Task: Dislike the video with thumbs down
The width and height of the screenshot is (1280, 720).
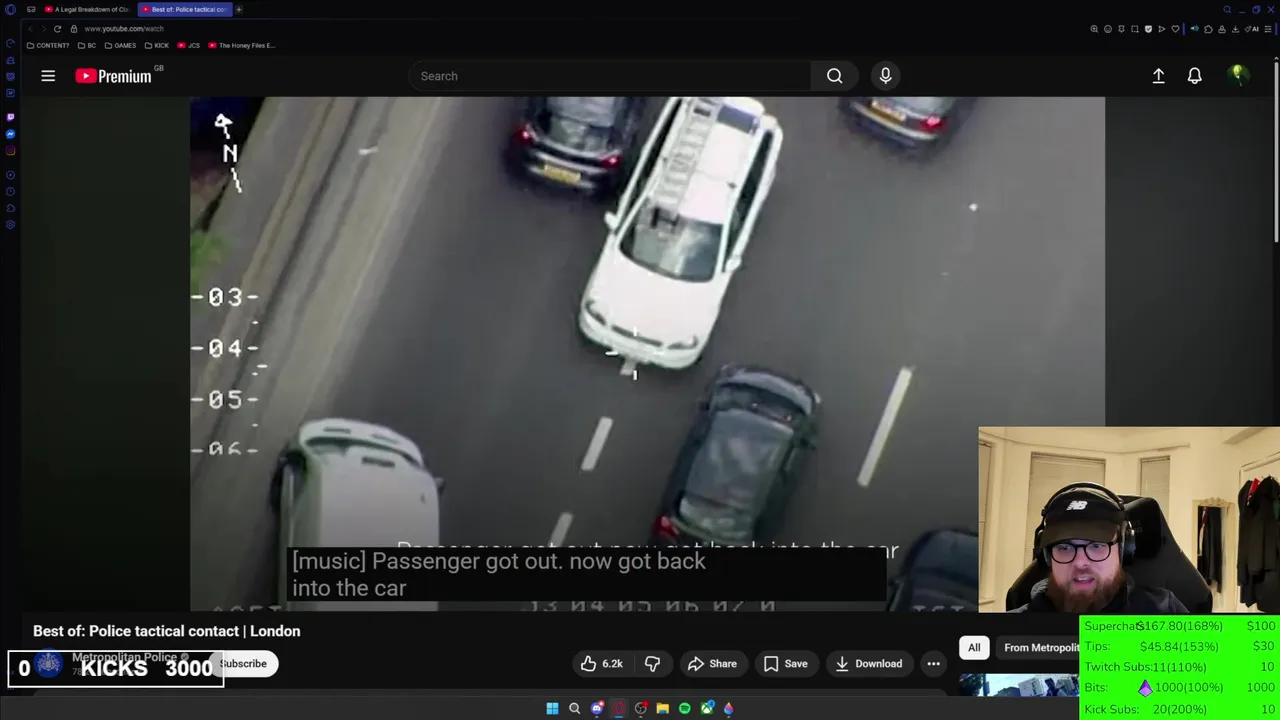Action: point(652,664)
